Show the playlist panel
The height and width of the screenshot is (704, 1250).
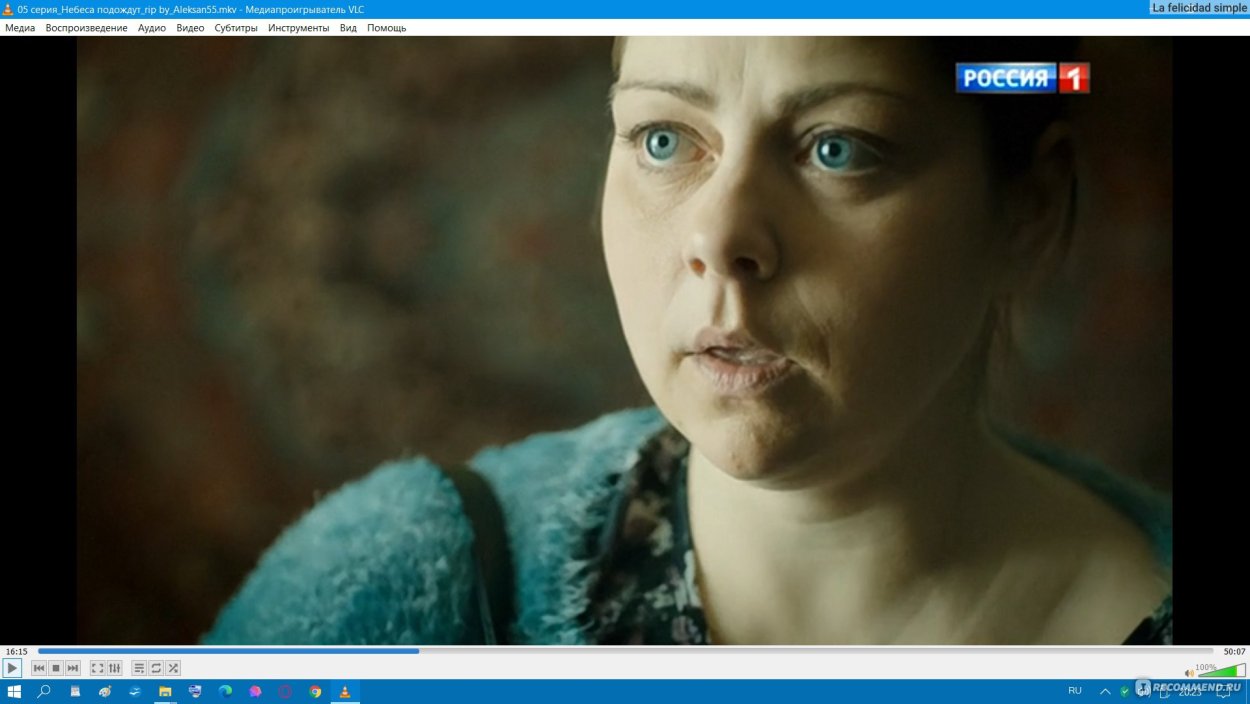tap(139, 668)
